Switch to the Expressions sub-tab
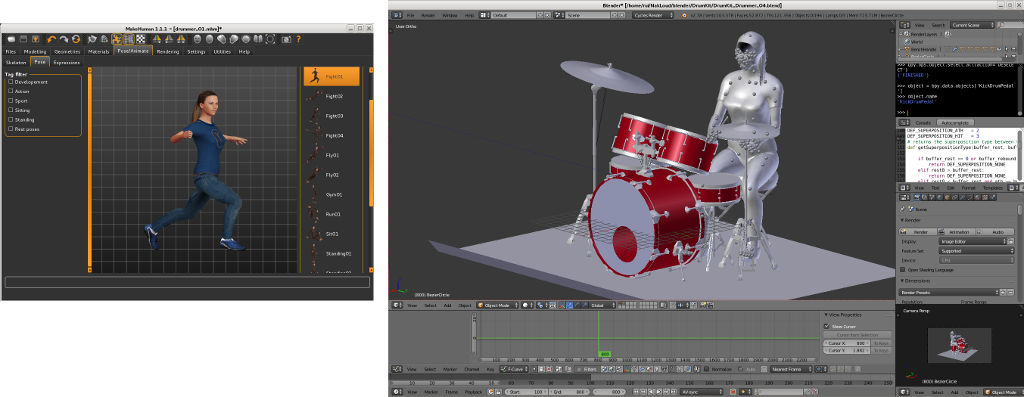 click(x=67, y=63)
